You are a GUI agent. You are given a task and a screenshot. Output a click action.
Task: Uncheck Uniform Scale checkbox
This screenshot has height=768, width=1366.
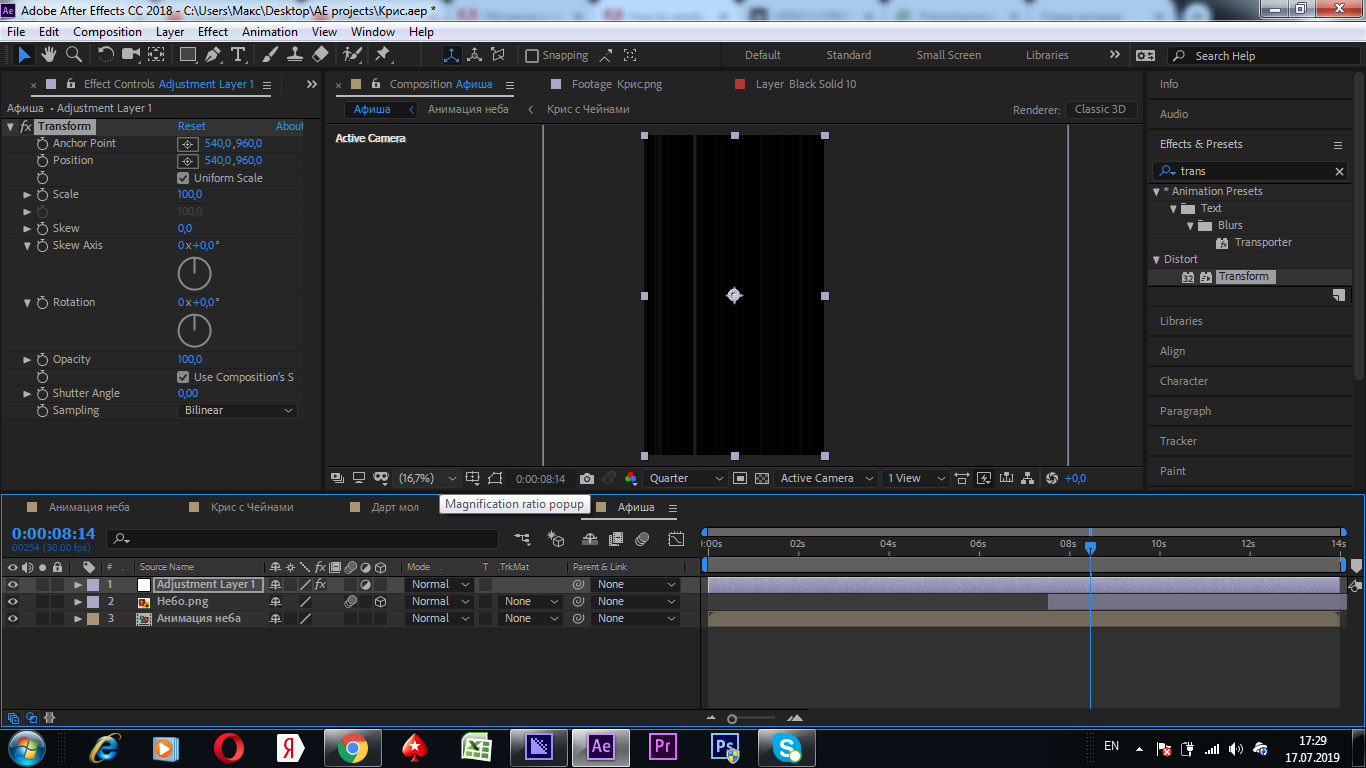183,178
